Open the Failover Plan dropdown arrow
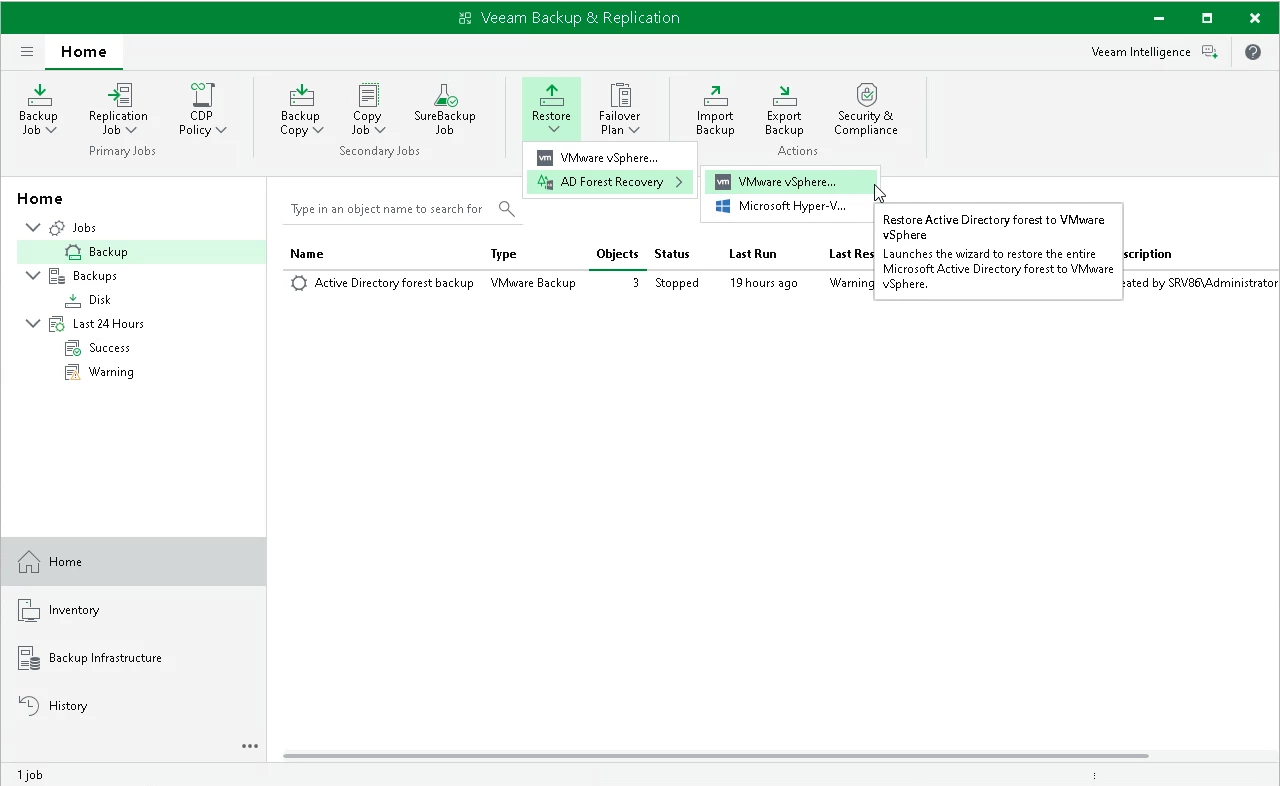 pos(634,130)
